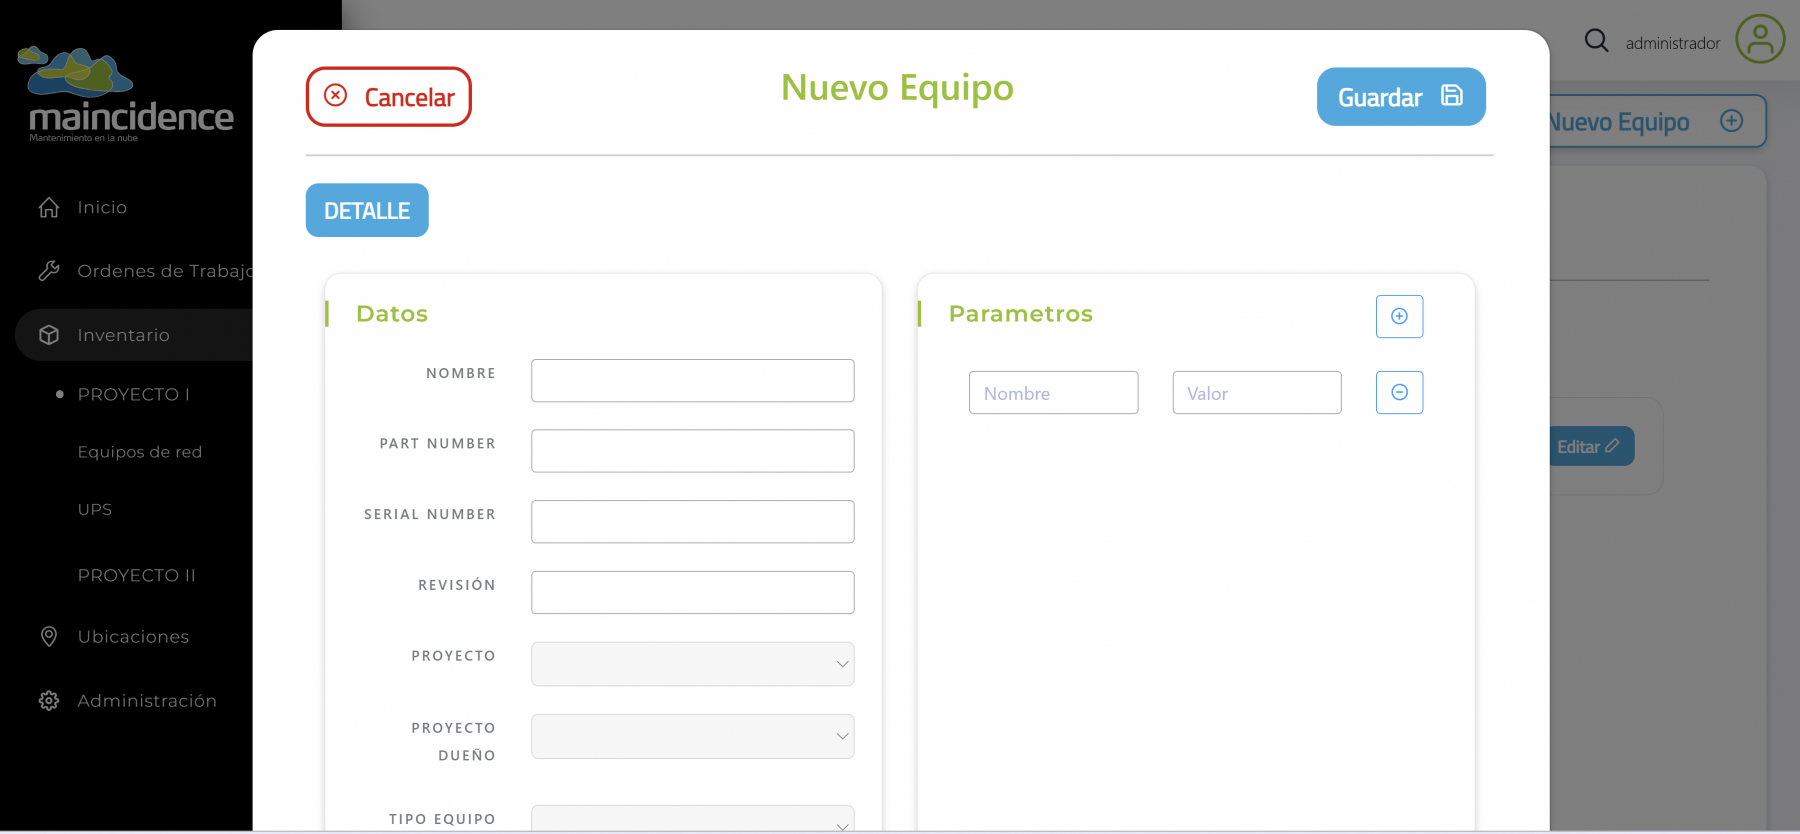This screenshot has height=834, width=1800.
Task: Remove the parameter row with minus icon
Action: [1399, 392]
